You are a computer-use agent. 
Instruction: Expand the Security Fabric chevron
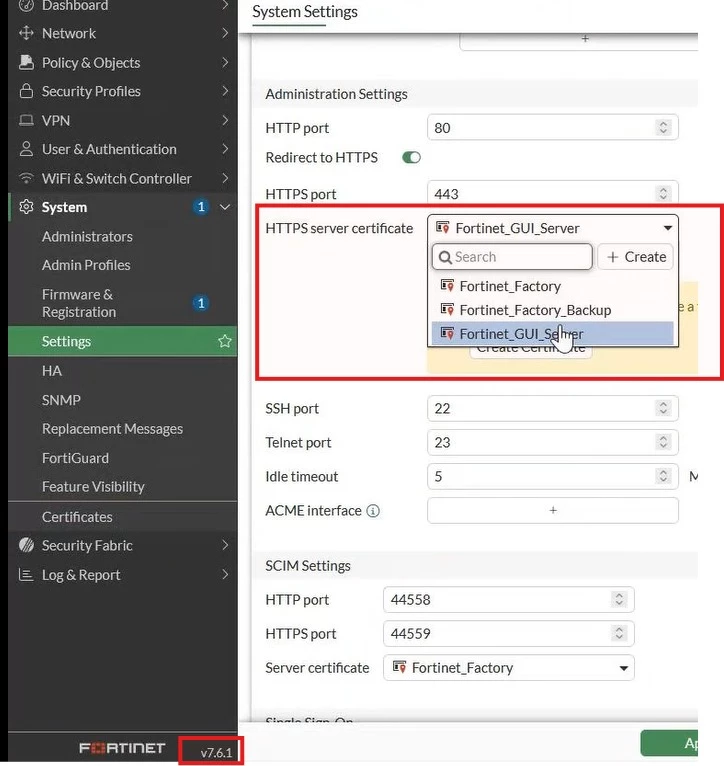tap(225, 545)
